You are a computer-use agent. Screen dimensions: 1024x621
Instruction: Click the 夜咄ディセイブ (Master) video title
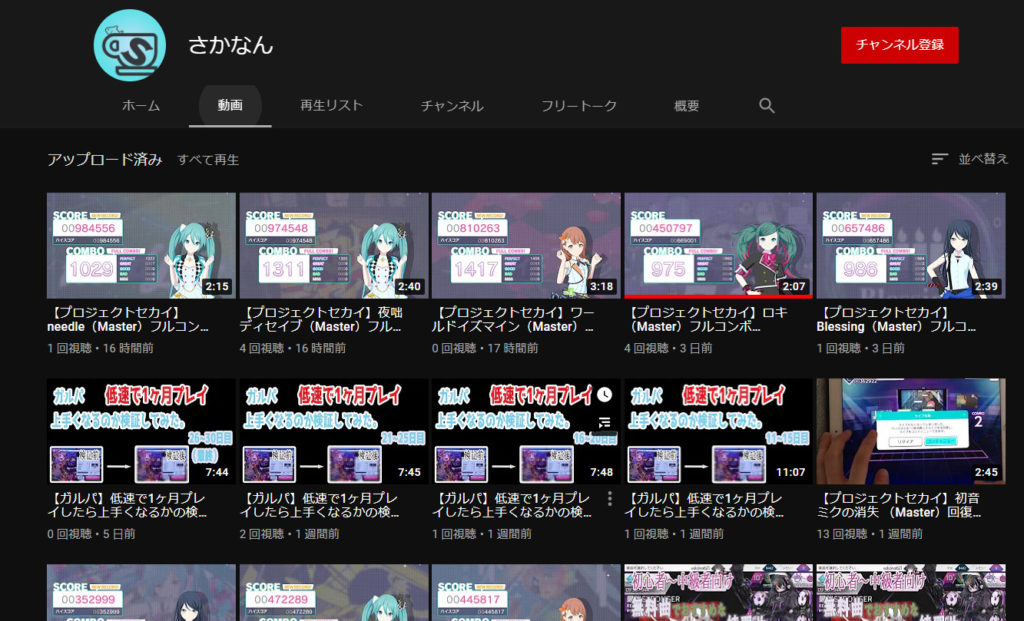[321, 319]
